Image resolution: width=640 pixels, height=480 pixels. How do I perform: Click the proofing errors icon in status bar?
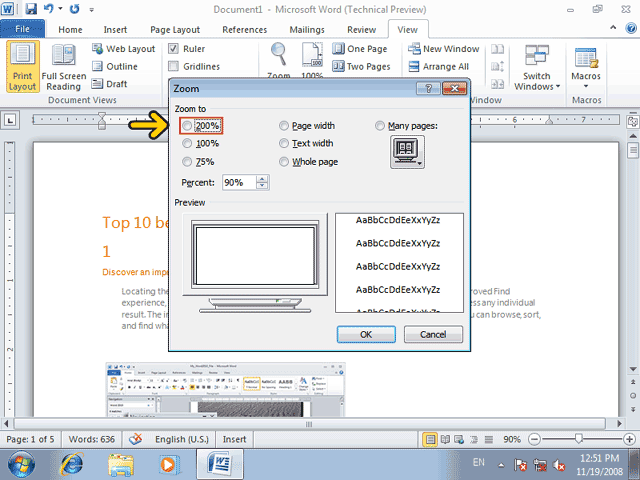[x=136, y=439]
